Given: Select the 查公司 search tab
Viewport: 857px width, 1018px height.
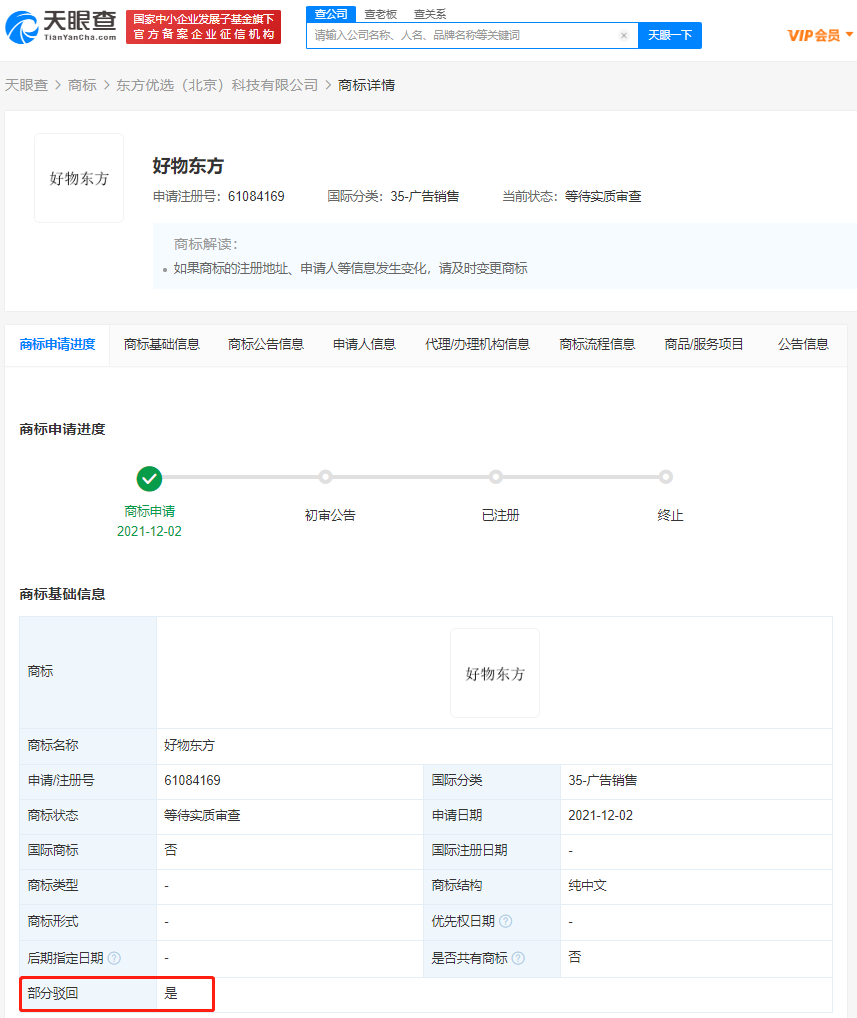Looking at the screenshot, I should coord(331,14).
